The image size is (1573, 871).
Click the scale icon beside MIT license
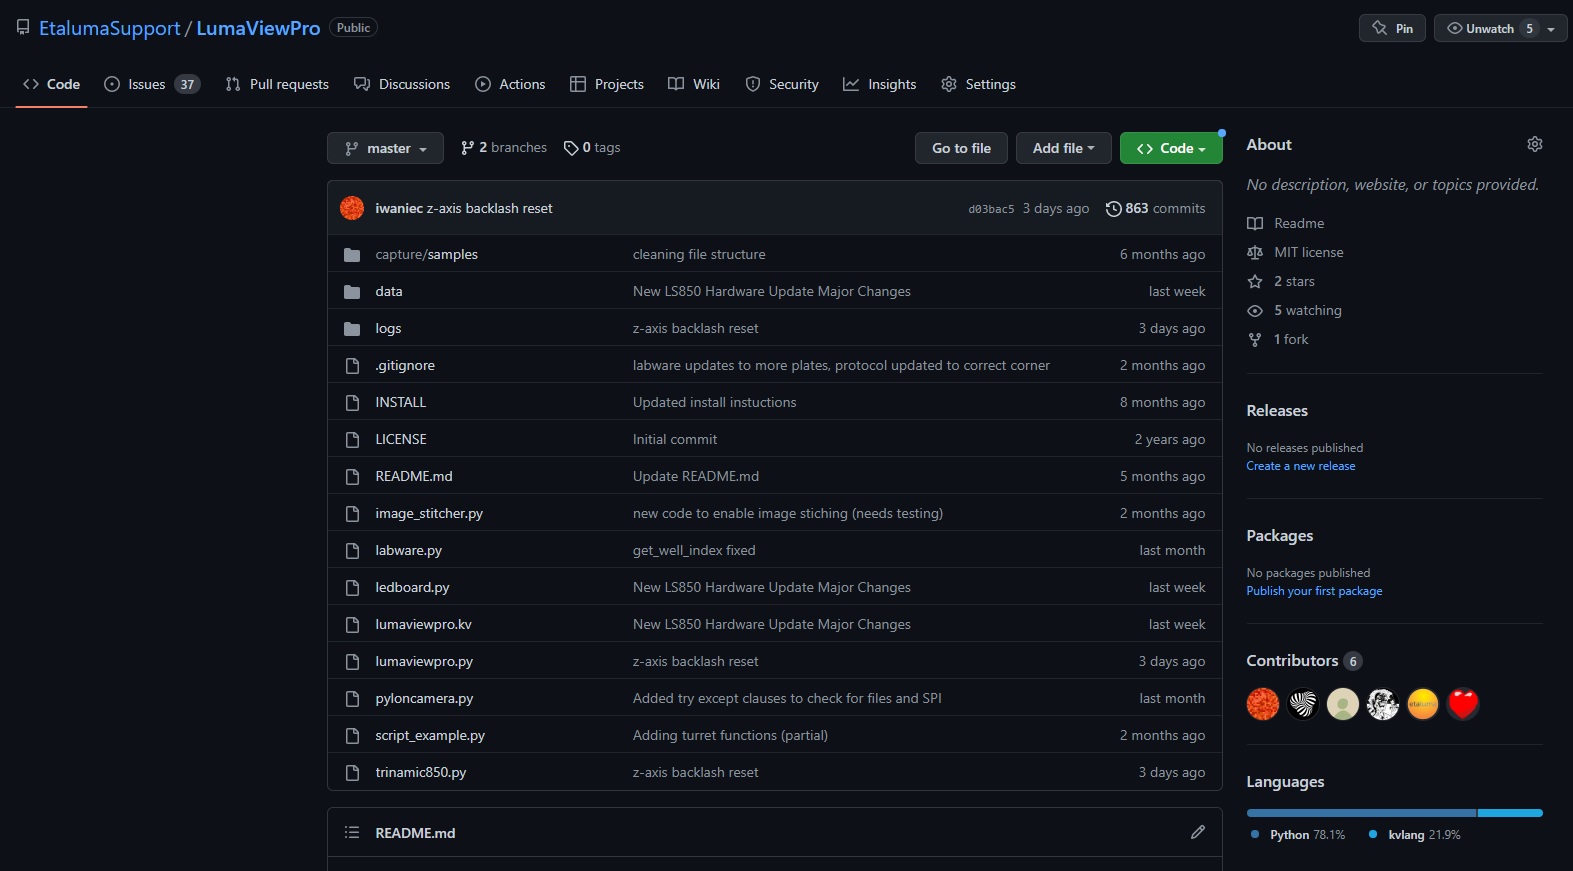(x=1255, y=253)
